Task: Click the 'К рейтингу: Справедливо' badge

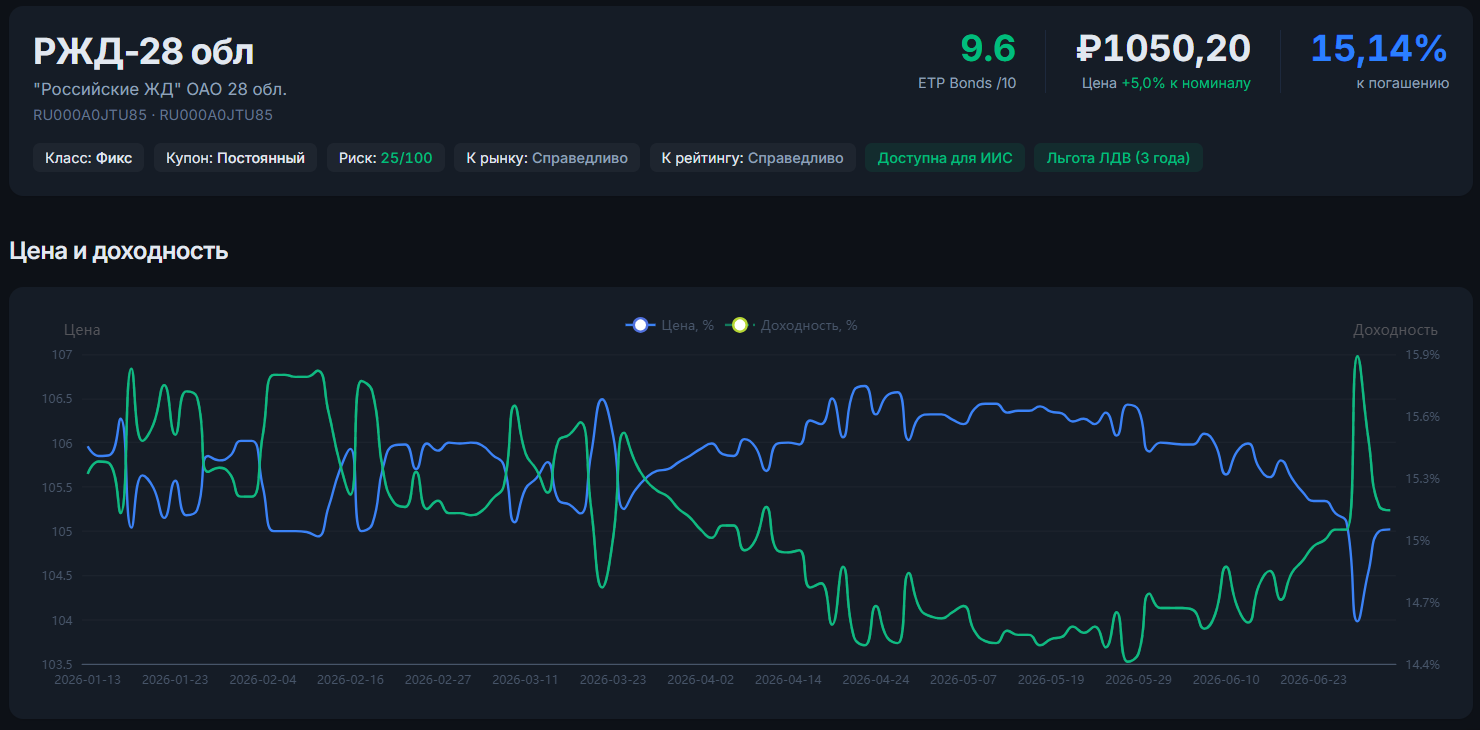Action: click(752, 158)
